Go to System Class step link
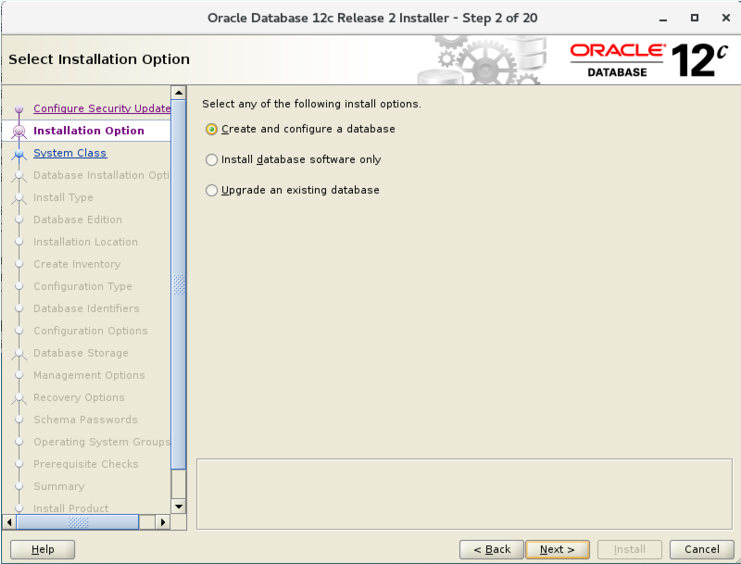 (x=70, y=153)
